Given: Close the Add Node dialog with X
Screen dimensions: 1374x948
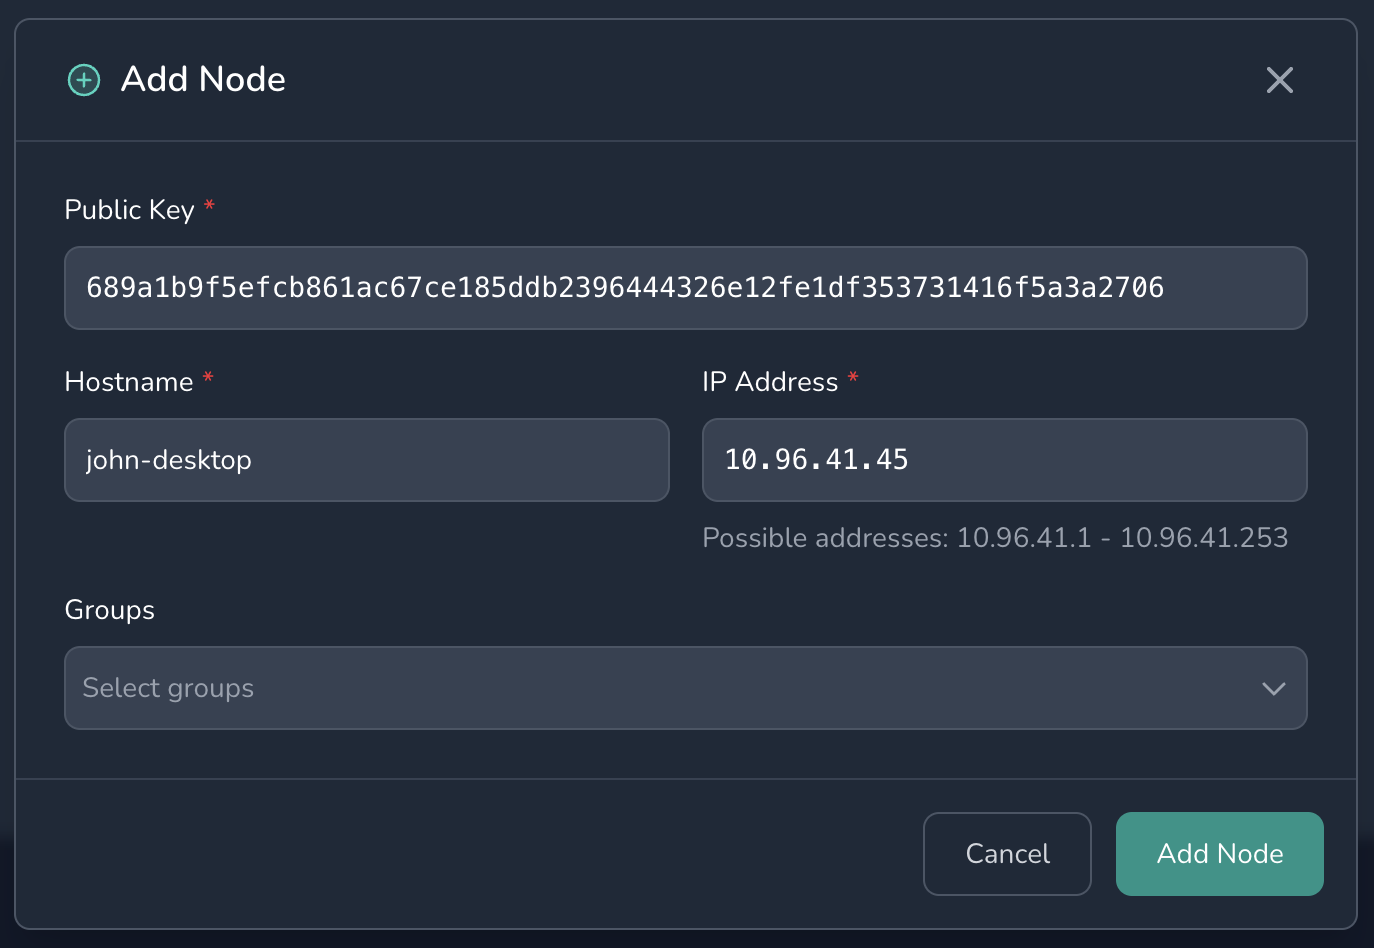Looking at the screenshot, I should click(1279, 80).
